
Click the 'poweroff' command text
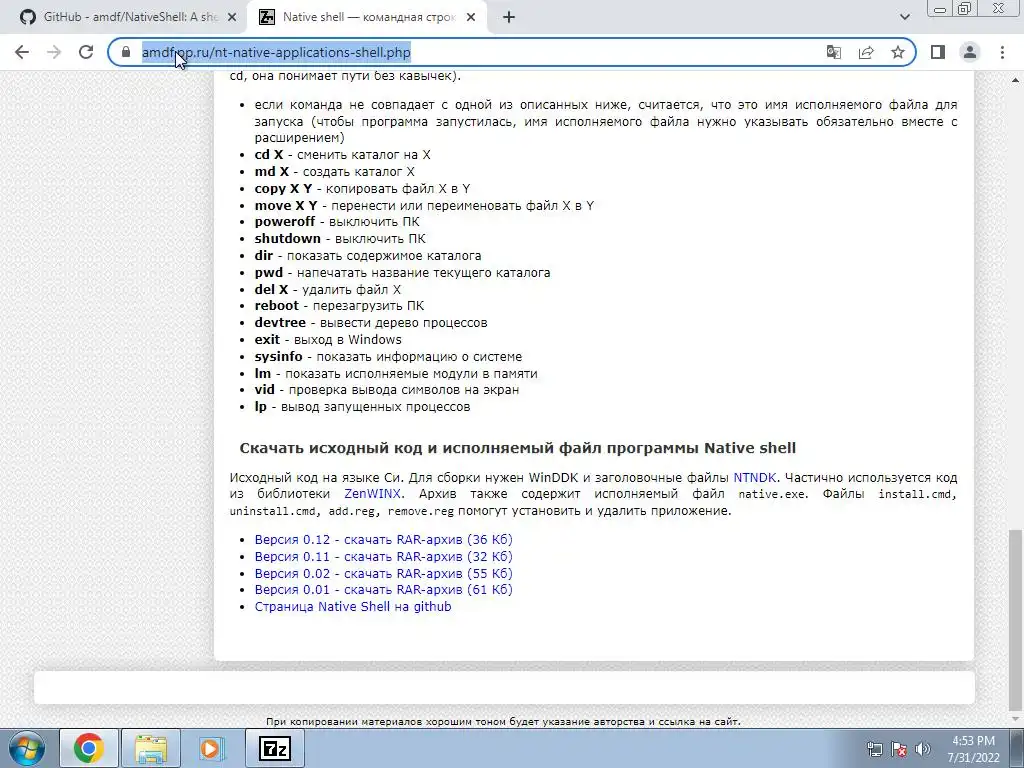tap(285, 221)
